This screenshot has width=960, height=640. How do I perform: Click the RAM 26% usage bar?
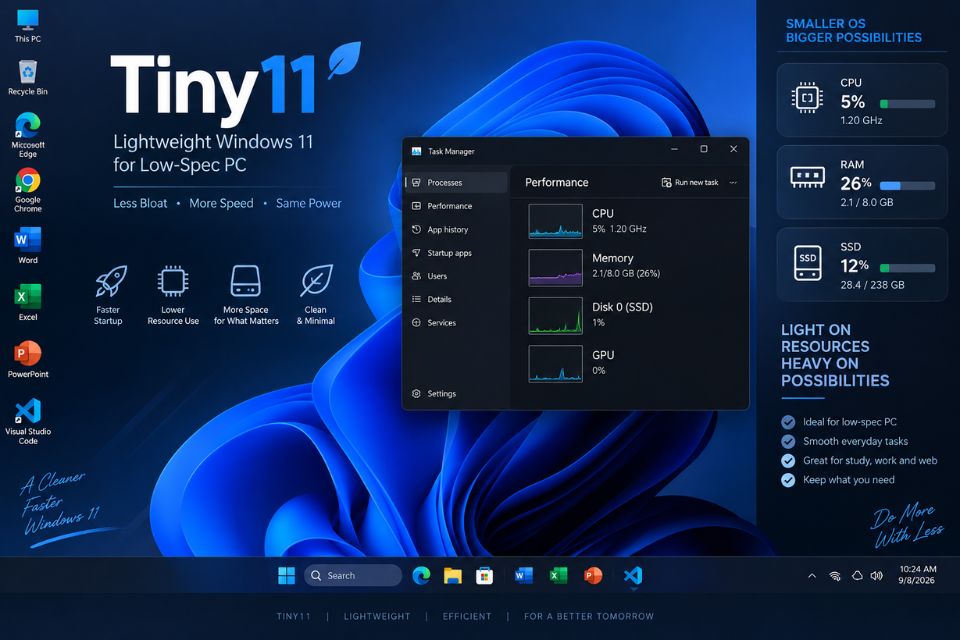point(907,186)
